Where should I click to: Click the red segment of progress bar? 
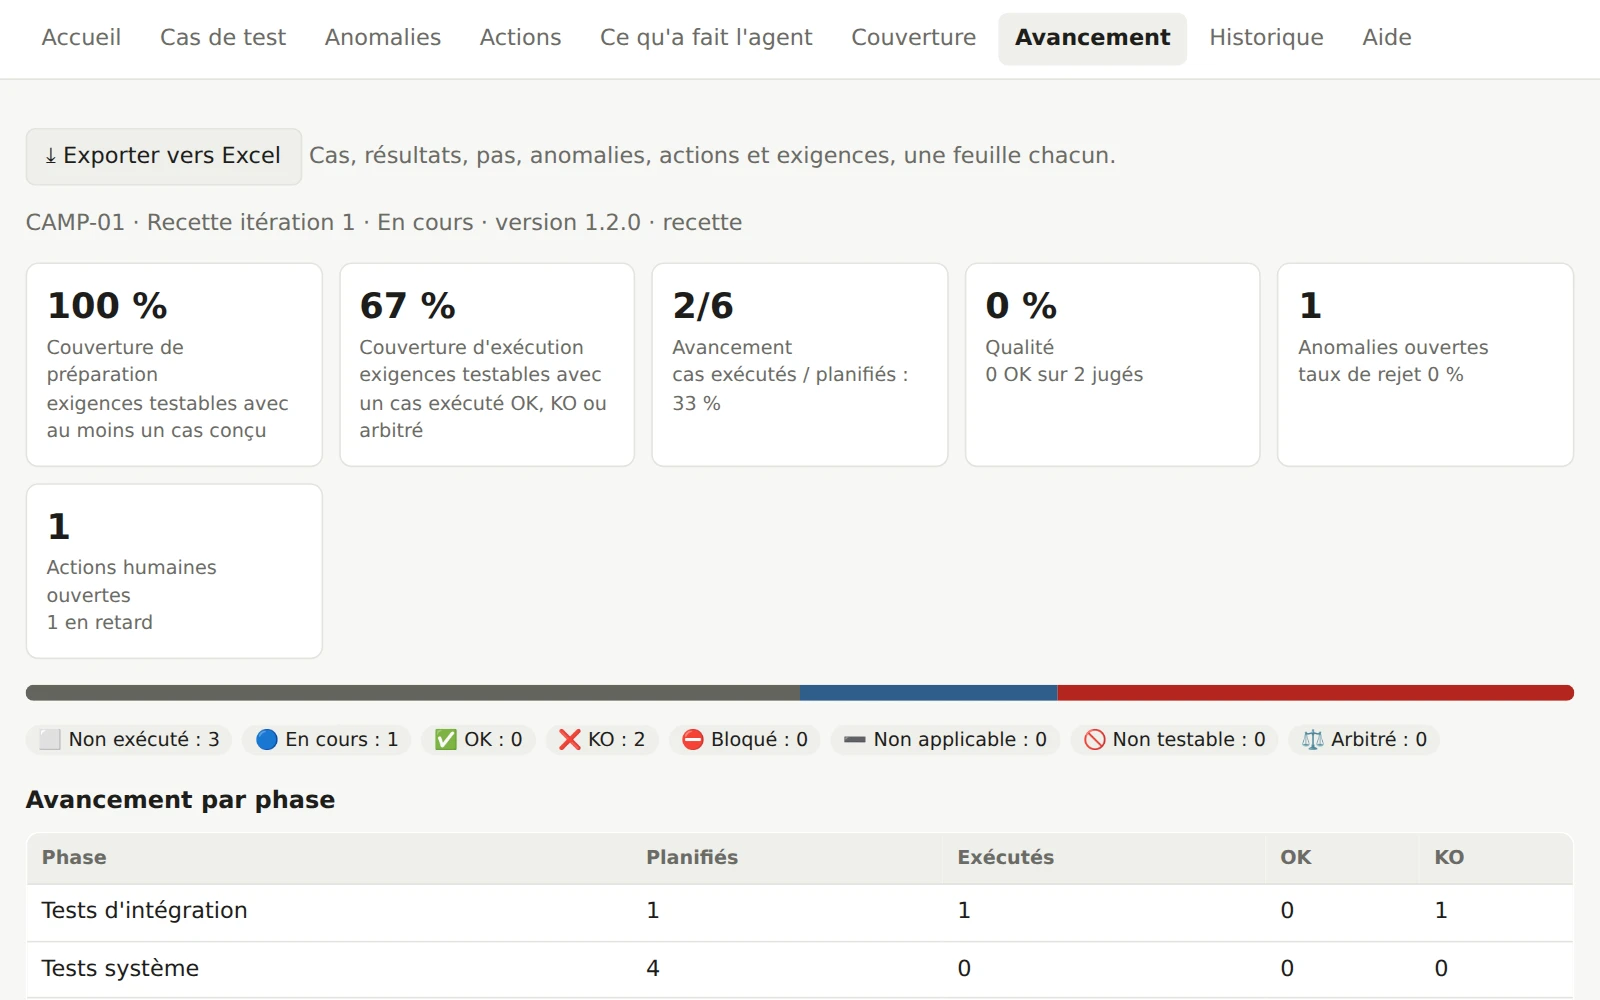coord(1316,693)
